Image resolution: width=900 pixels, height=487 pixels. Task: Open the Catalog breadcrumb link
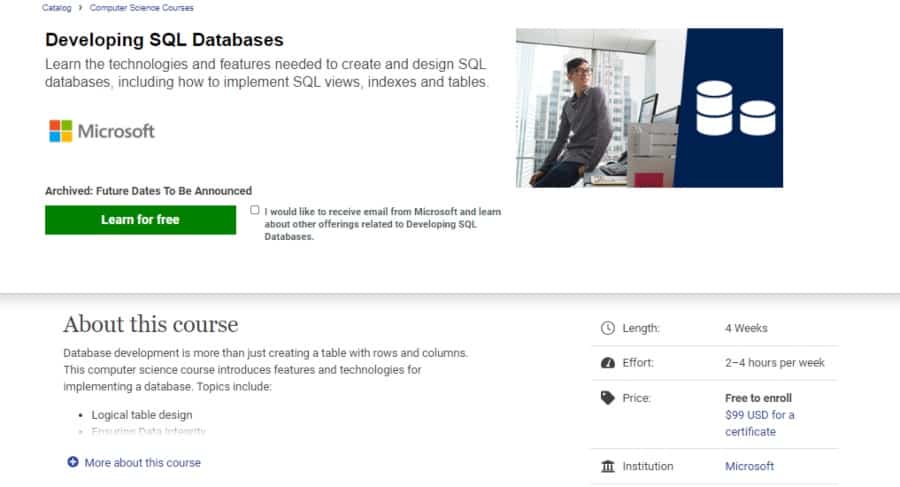coord(56,8)
